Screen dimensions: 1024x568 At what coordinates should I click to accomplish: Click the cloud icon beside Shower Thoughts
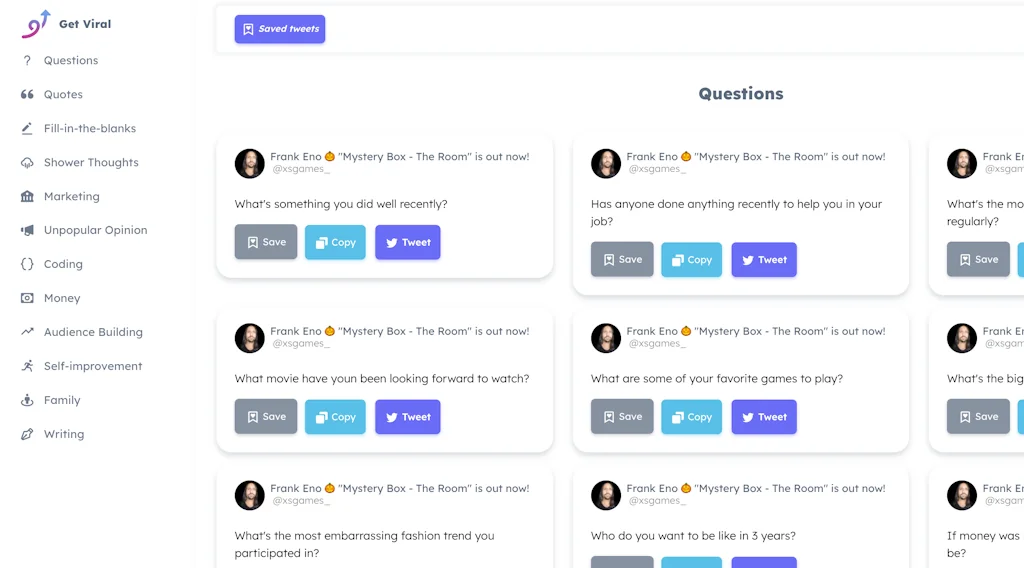(27, 162)
